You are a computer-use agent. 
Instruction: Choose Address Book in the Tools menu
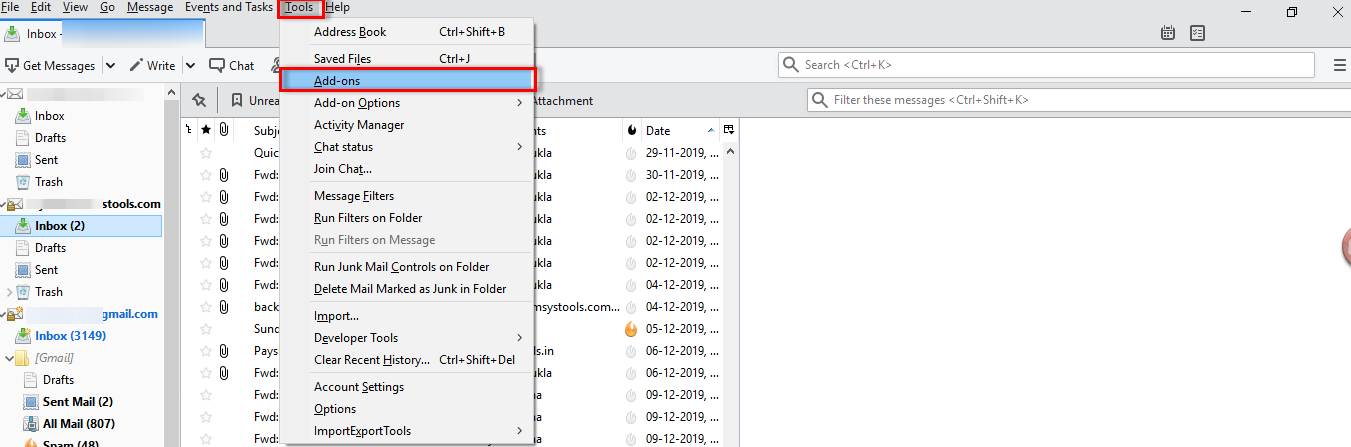click(407, 32)
